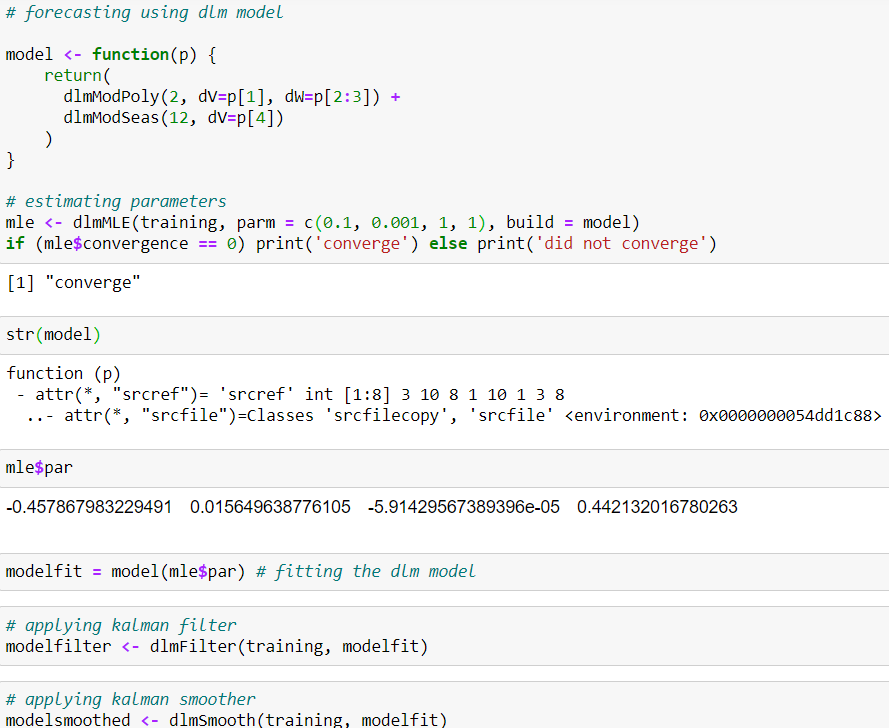
Task: Click the dlmModPoly(2, dV=p[1], dW=p[2:3]) line
Action: click(232, 97)
